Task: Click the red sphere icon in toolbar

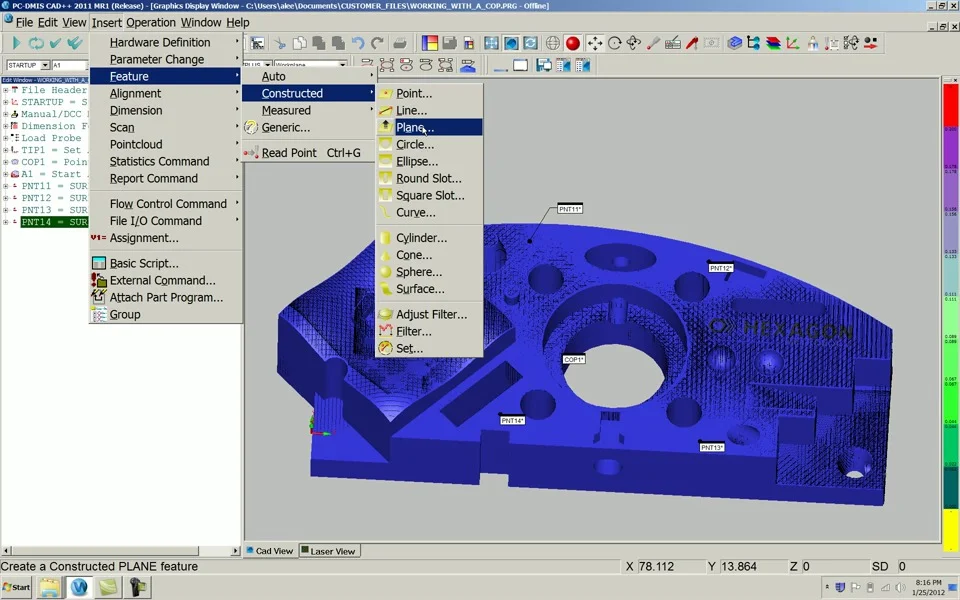Action: click(x=573, y=43)
